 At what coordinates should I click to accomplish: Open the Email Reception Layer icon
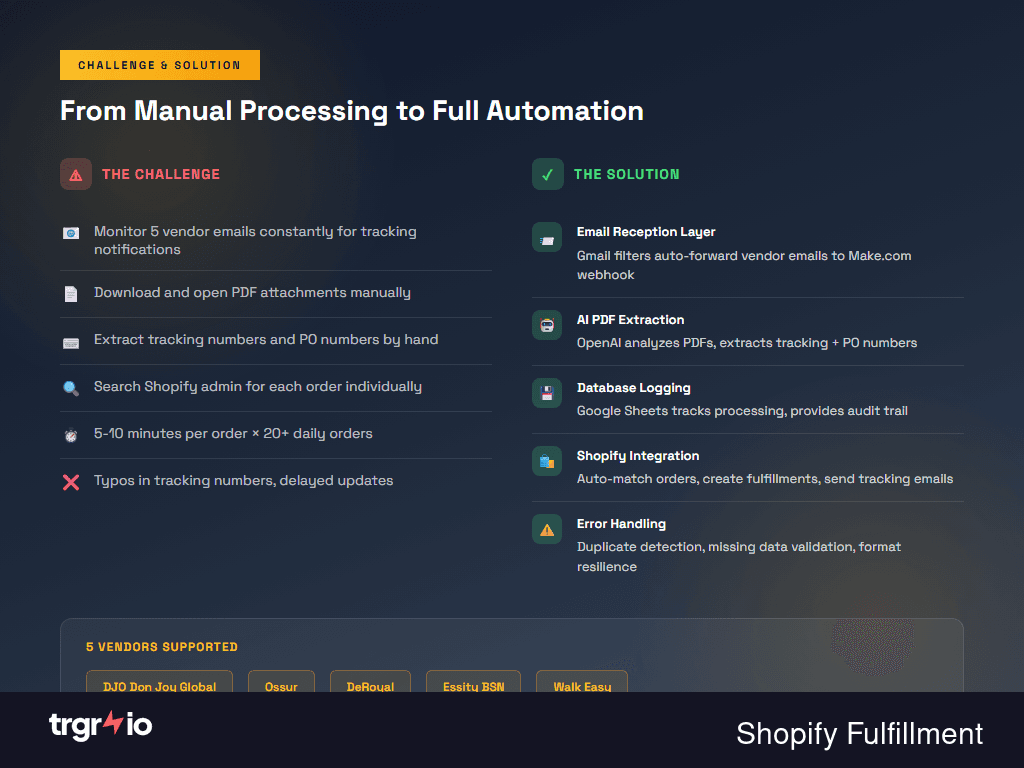click(x=546, y=237)
